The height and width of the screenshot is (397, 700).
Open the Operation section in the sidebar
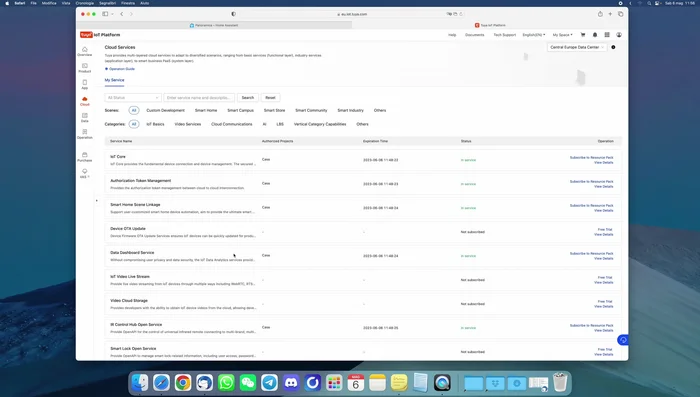click(x=84, y=134)
